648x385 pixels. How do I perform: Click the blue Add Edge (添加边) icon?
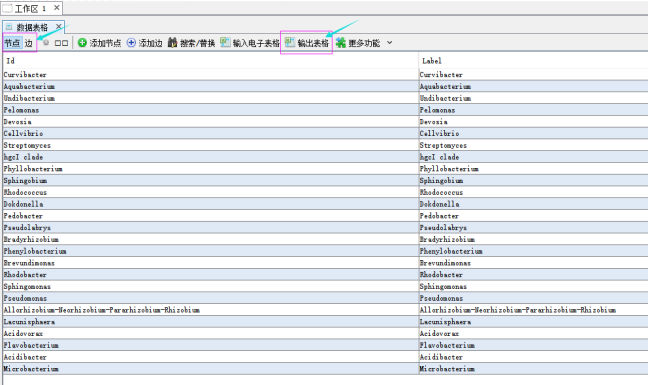click(131, 43)
